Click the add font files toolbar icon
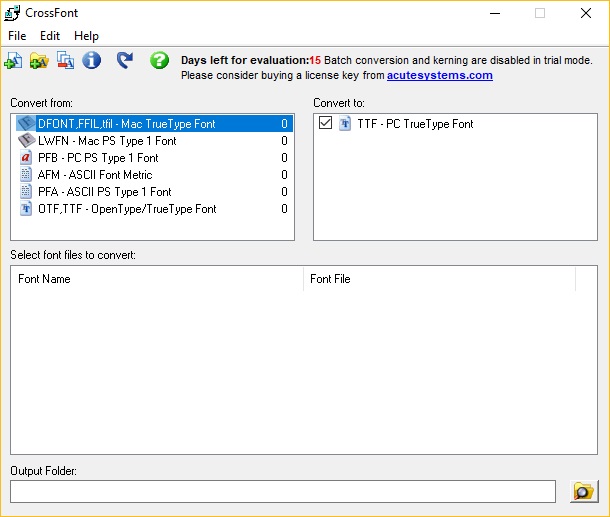 coord(13,61)
